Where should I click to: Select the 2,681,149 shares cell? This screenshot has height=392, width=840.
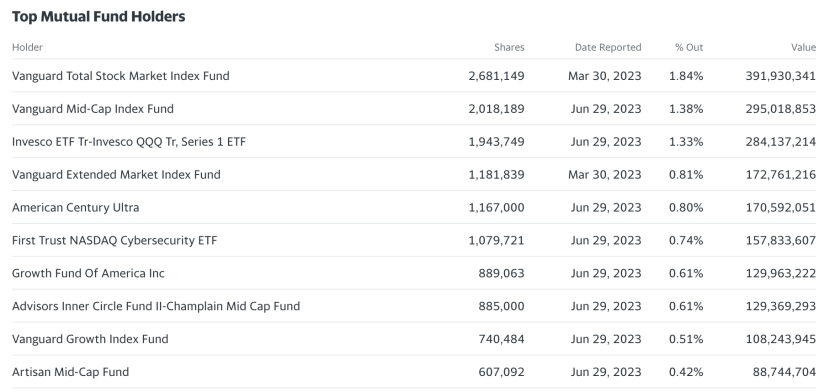point(497,76)
